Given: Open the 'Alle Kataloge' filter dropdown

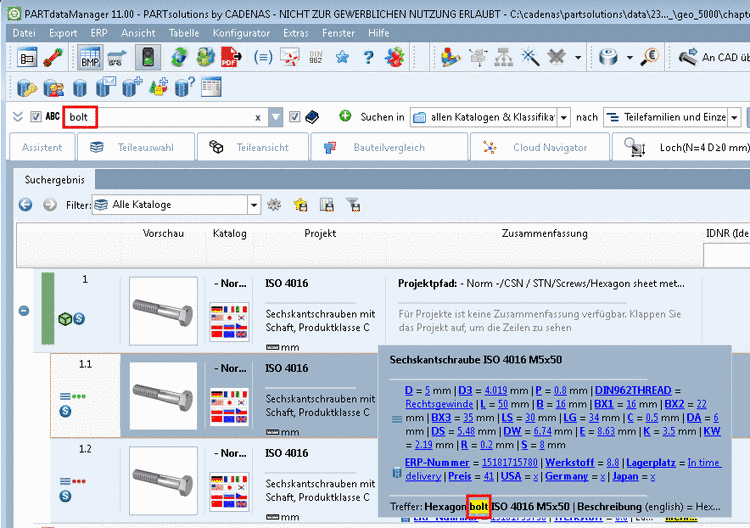Looking at the screenshot, I should point(254,205).
